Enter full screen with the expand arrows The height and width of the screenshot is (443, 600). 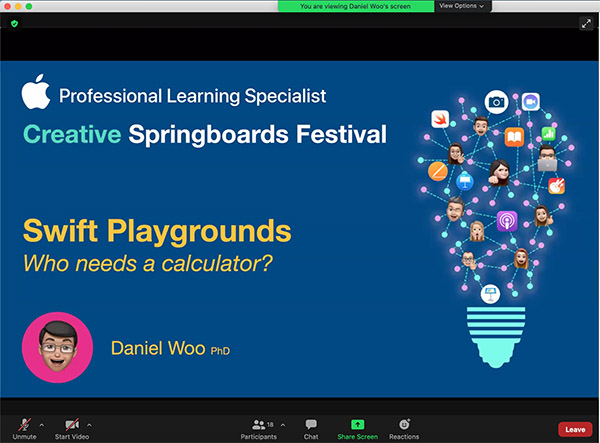586,24
